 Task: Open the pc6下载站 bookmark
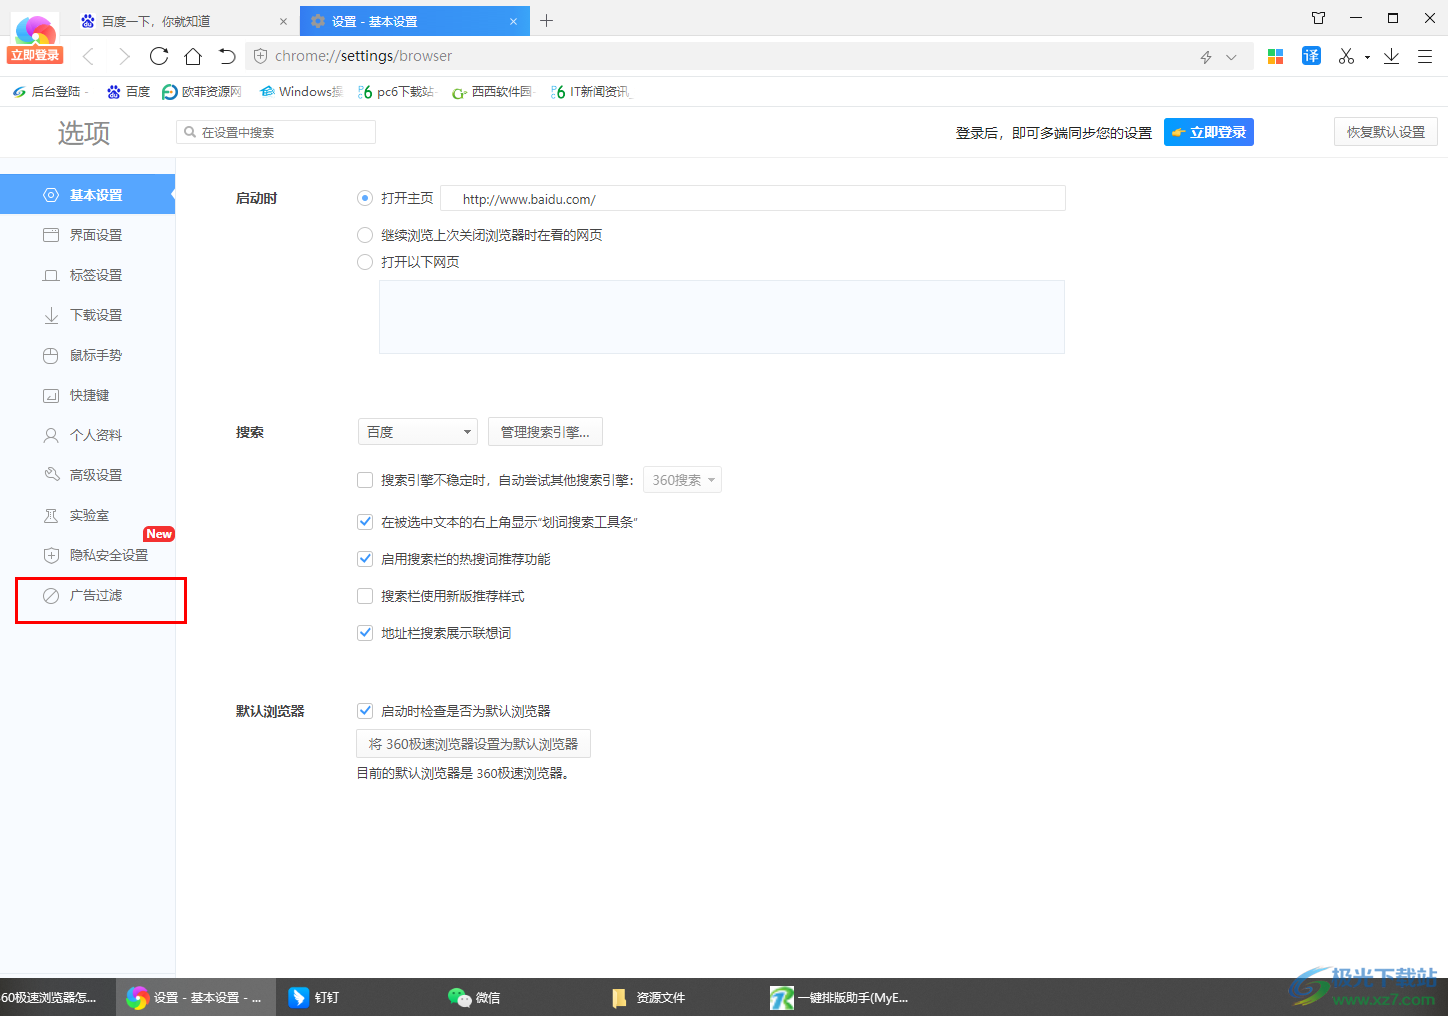pyautogui.click(x=396, y=92)
